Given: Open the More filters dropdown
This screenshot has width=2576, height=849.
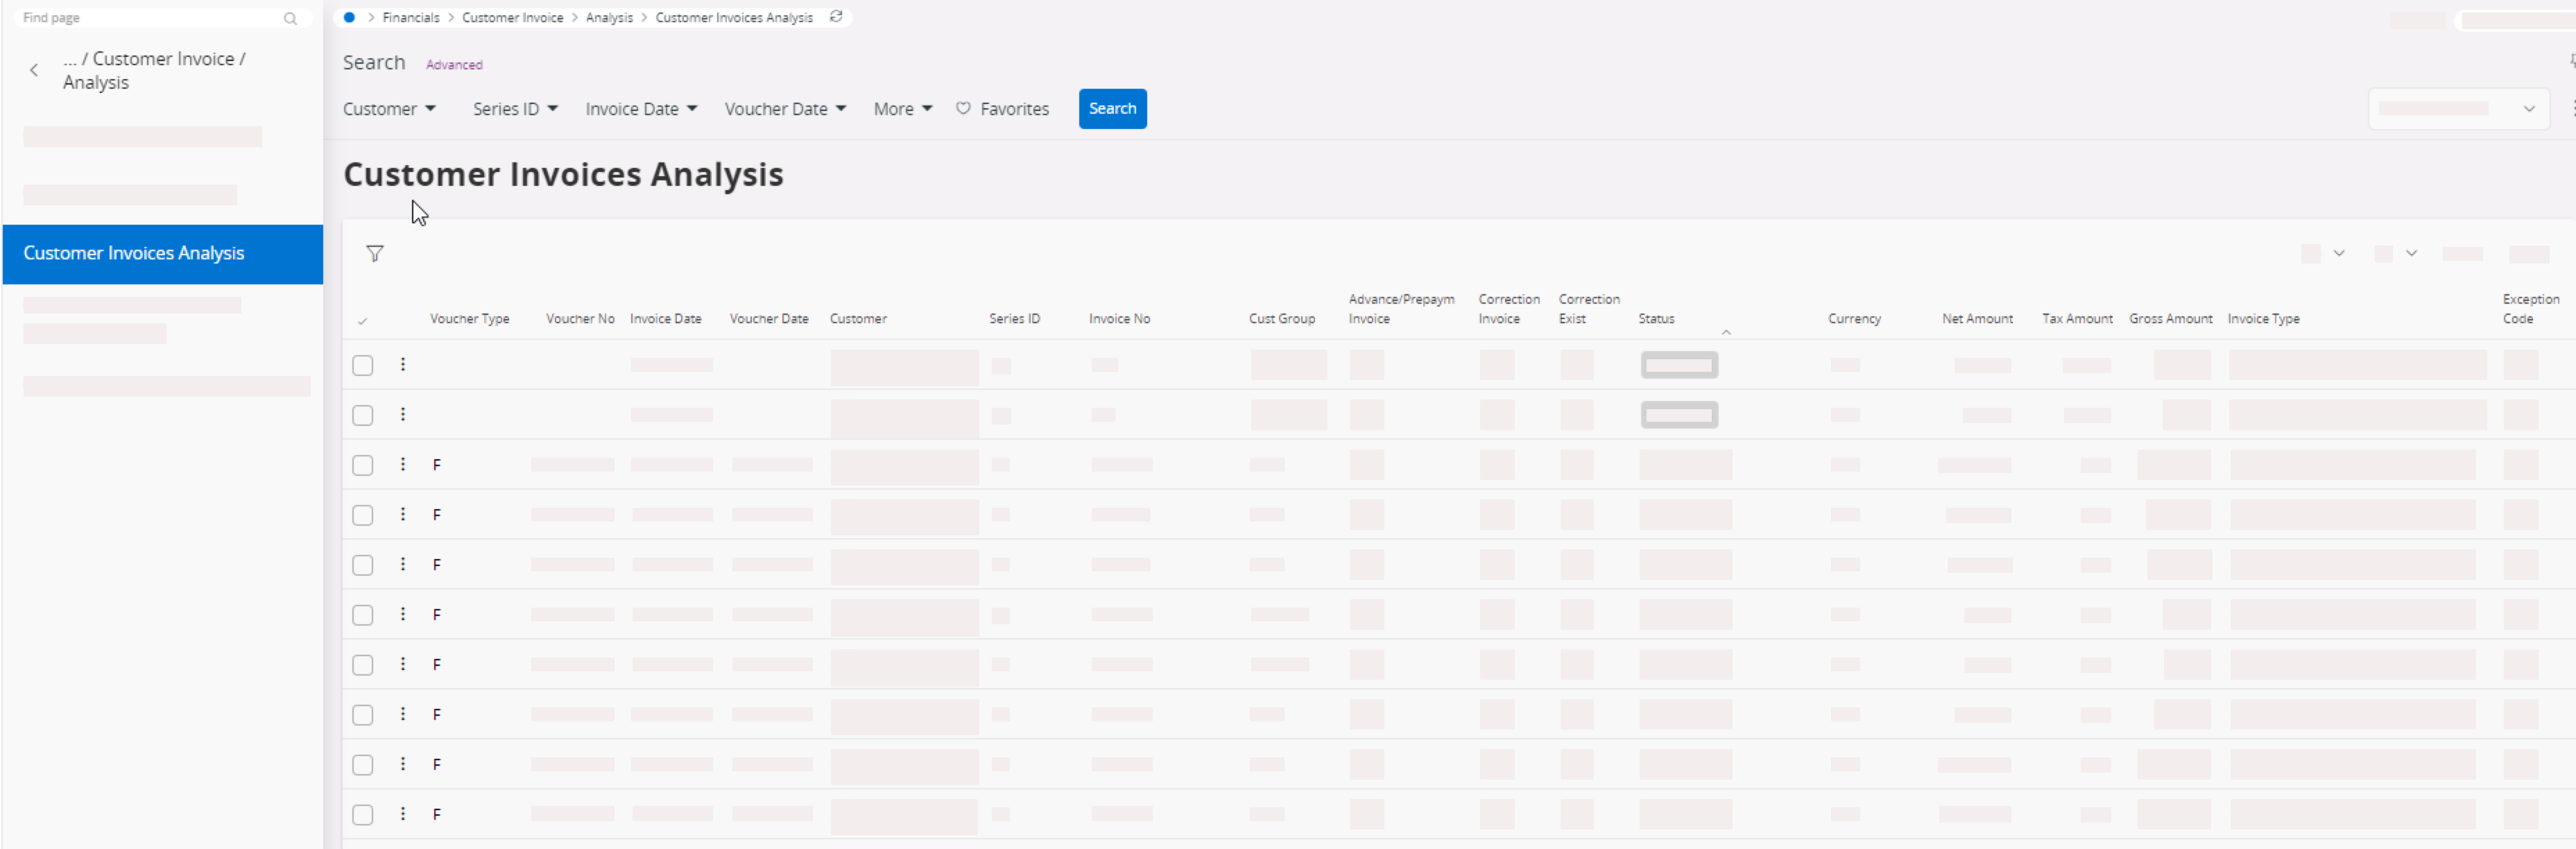Looking at the screenshot, I should click(x=902, y=109).
